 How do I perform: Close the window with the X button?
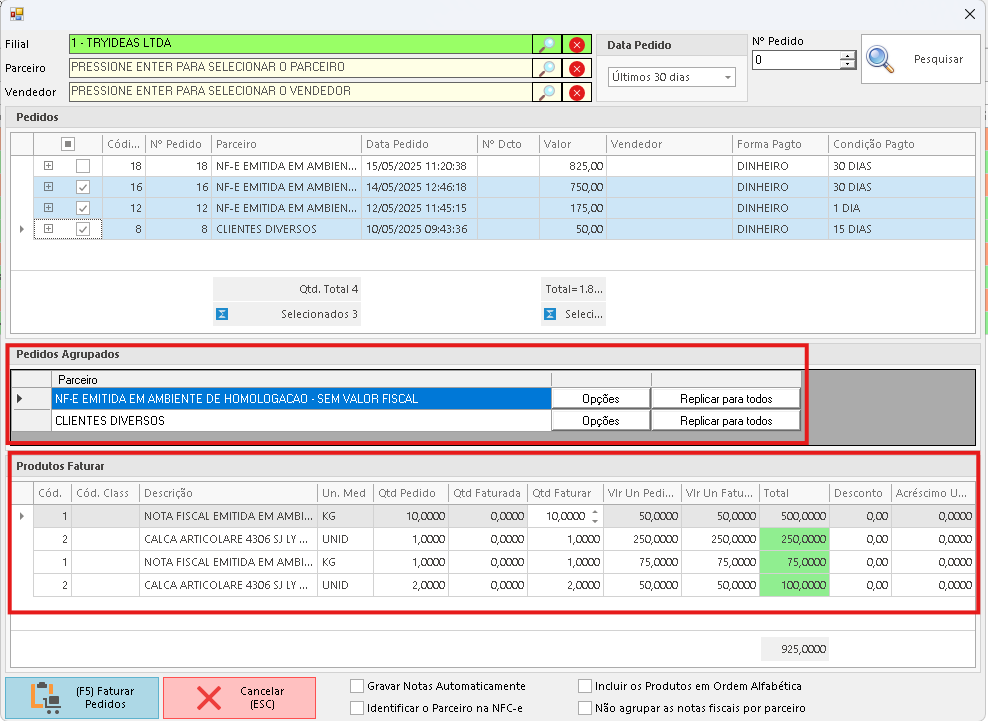click(x=970, y=14)
